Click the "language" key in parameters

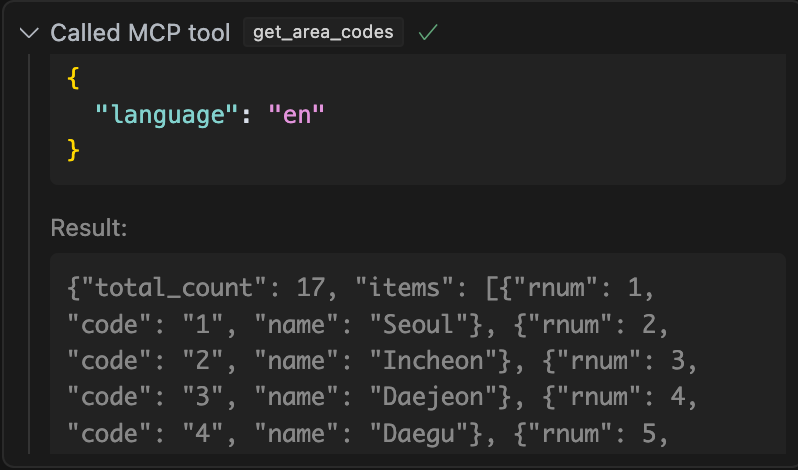166,114
